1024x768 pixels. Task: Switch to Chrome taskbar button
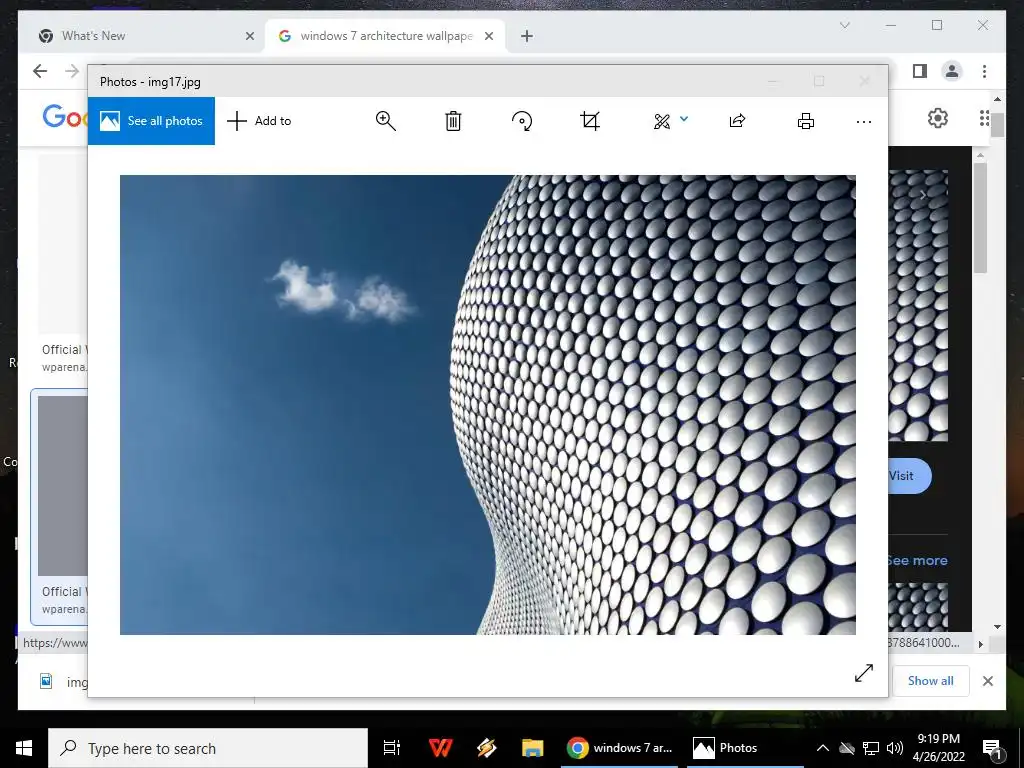tap(618, 748)
